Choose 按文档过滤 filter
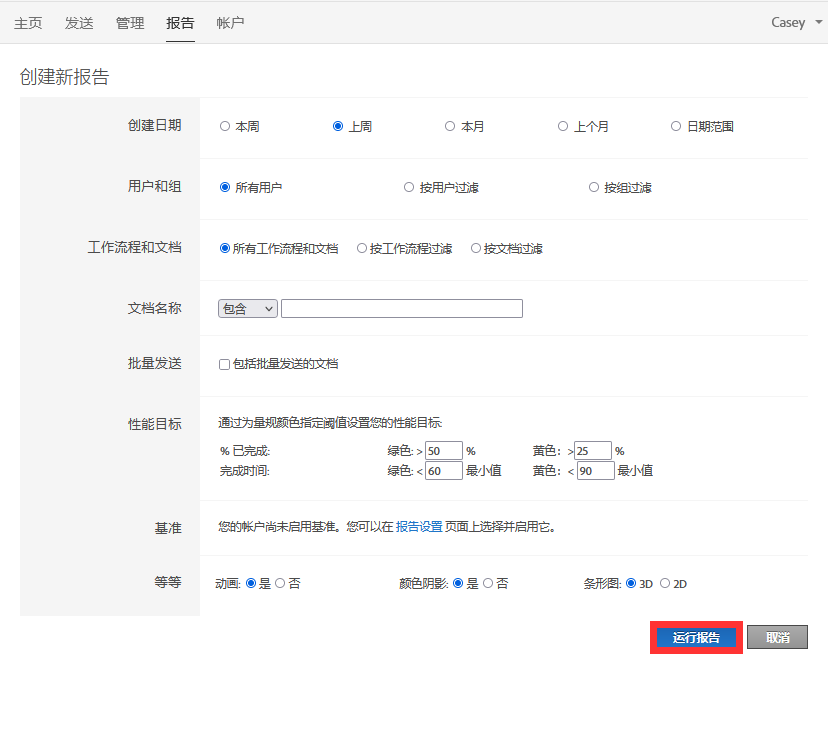830x754 pixels. 476,248
